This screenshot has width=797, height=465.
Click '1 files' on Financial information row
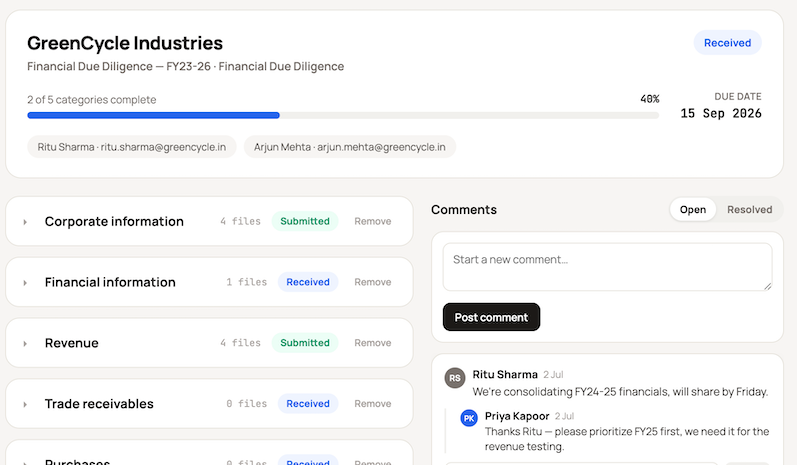point(247,282)
